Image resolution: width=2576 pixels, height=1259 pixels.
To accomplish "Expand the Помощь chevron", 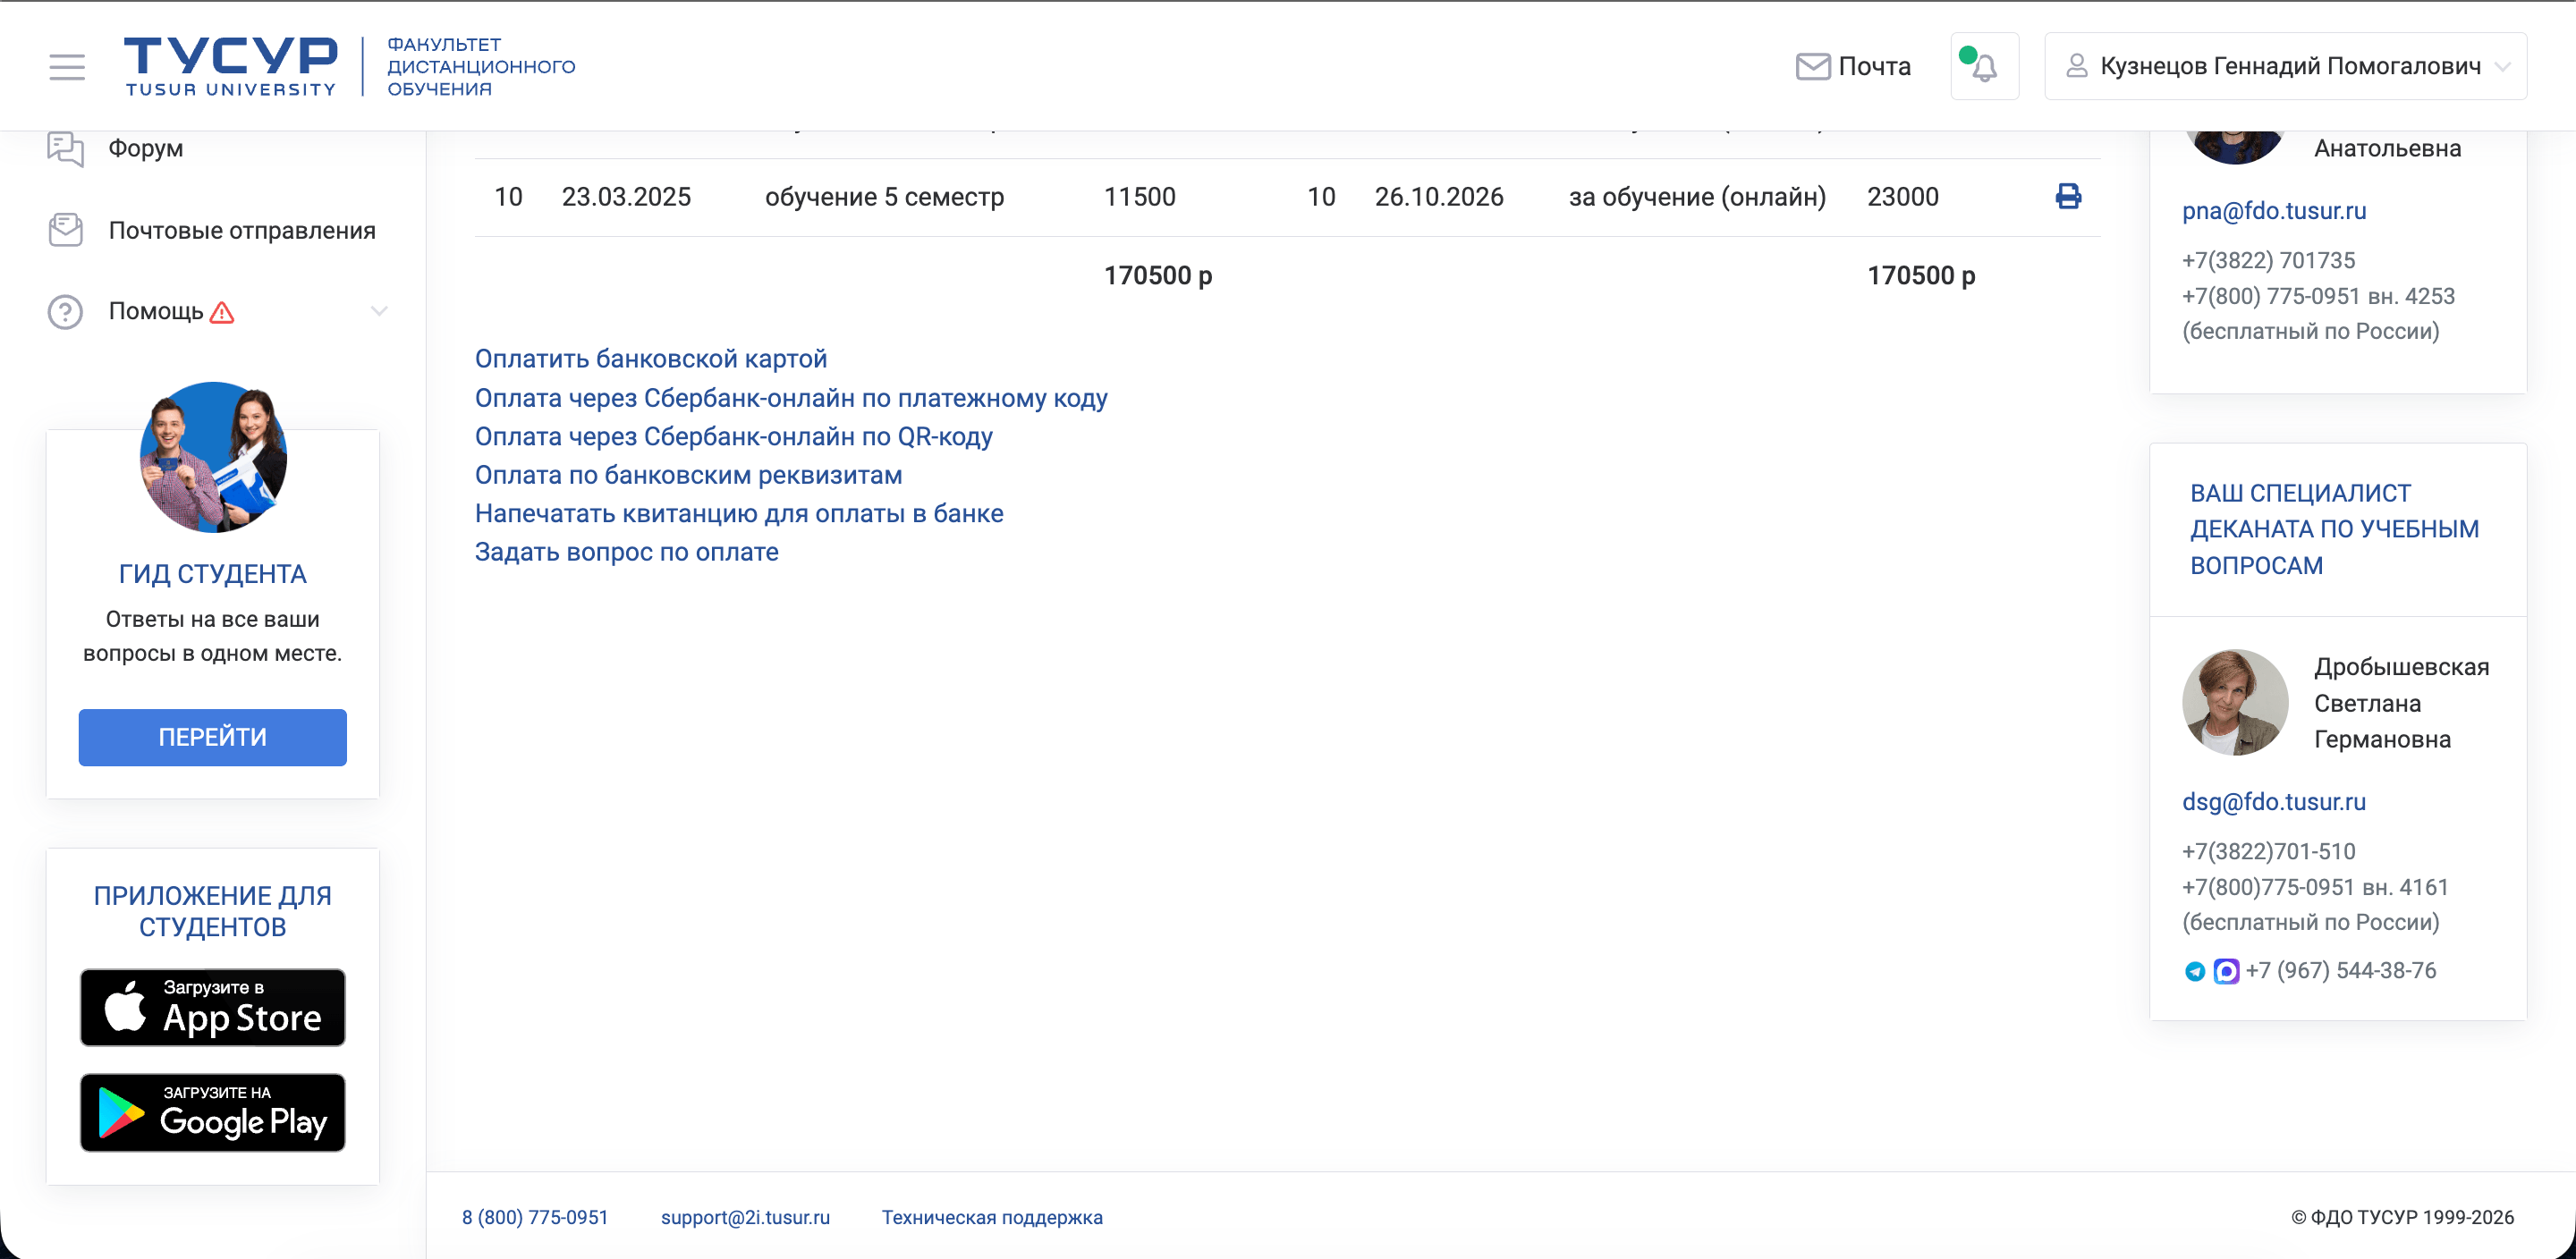I will click(379, 311).
